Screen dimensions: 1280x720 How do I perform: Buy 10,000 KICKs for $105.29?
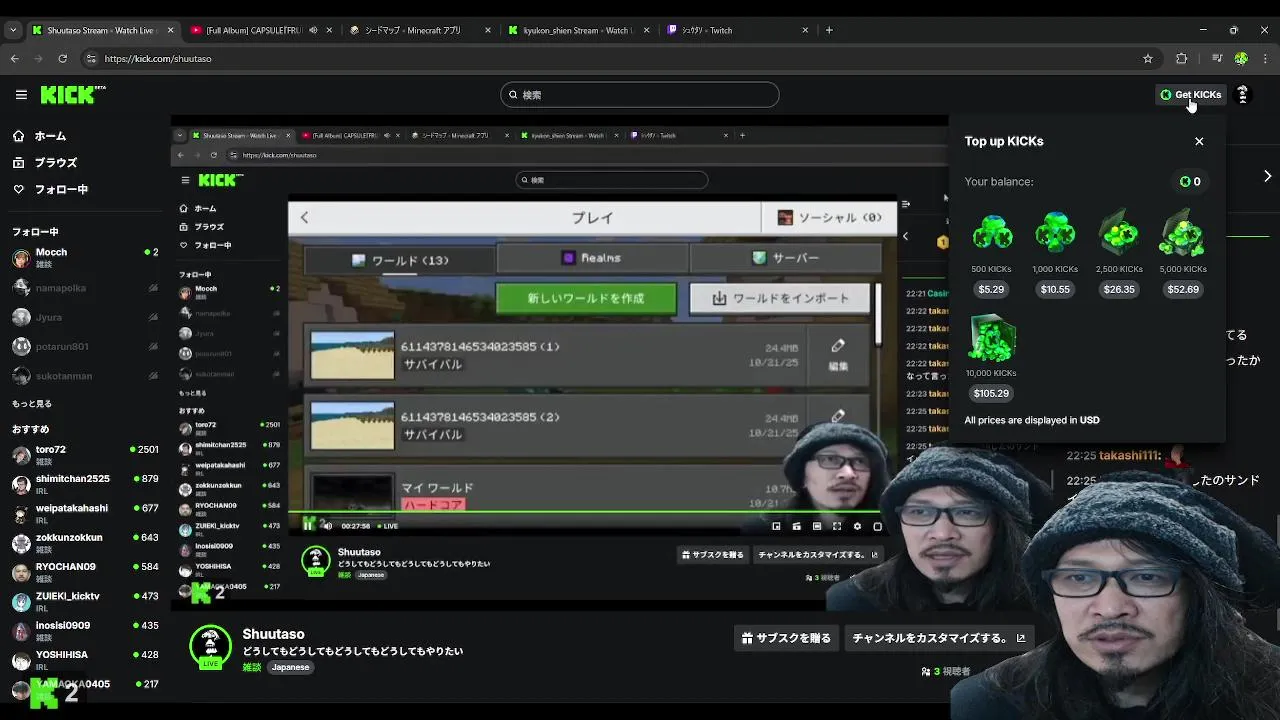[991, 393]
